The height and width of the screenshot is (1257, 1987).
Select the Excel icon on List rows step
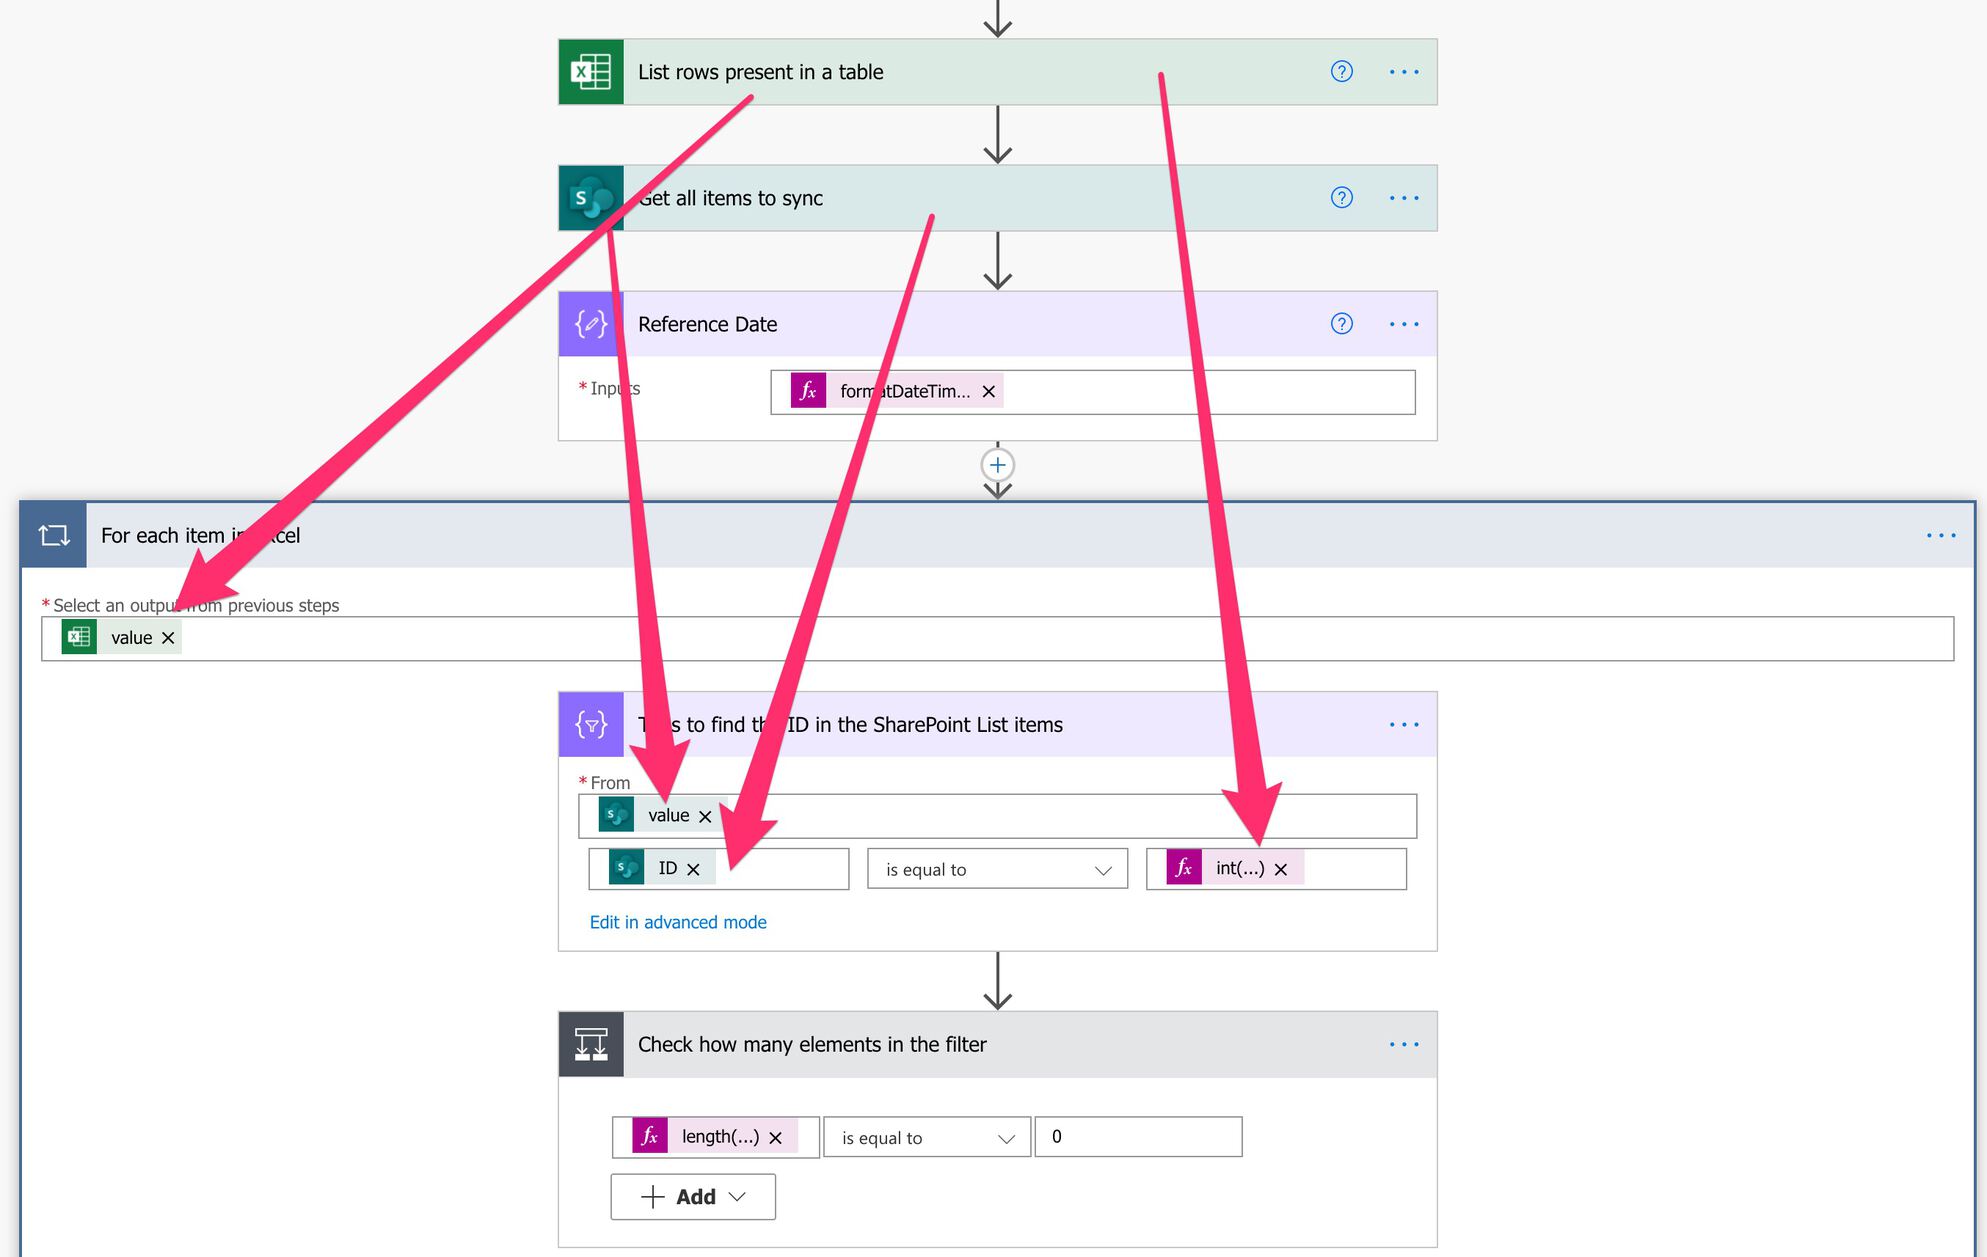[x=590, y=71]
